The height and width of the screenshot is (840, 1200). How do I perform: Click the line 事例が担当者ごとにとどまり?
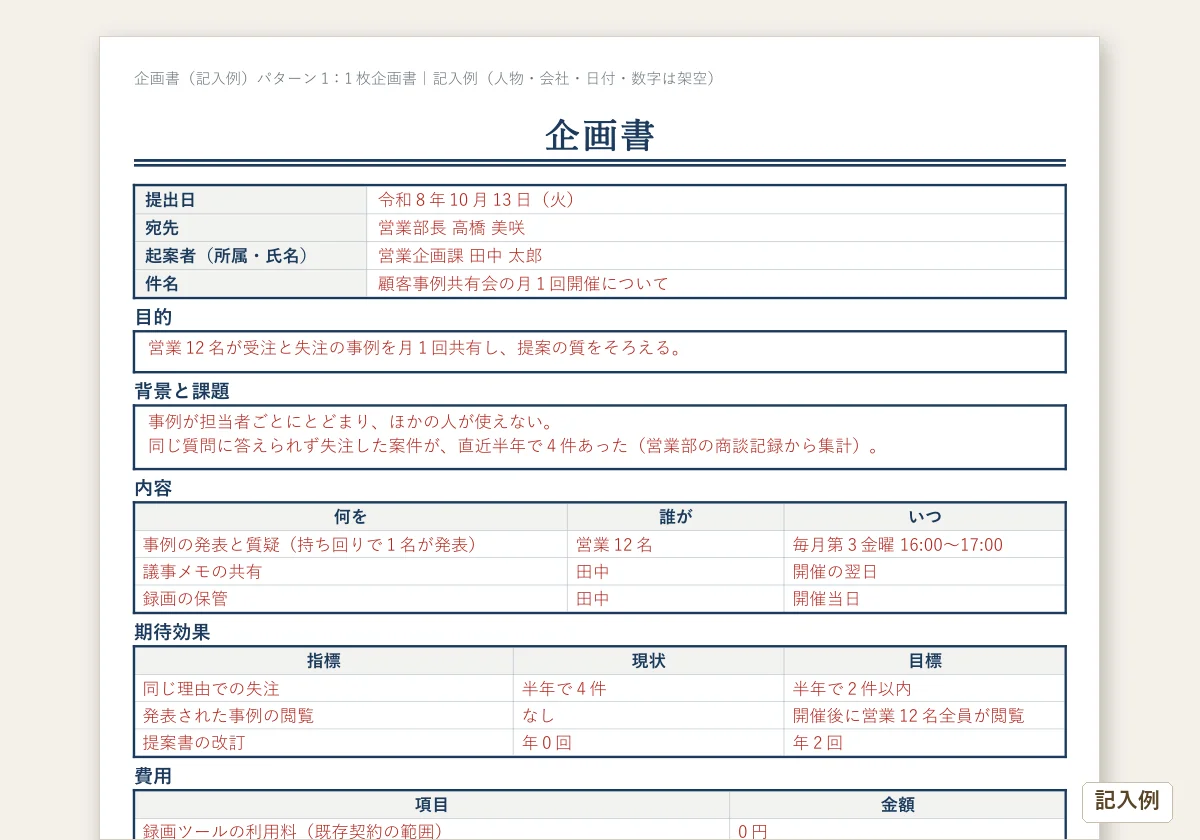coord(351,422)
